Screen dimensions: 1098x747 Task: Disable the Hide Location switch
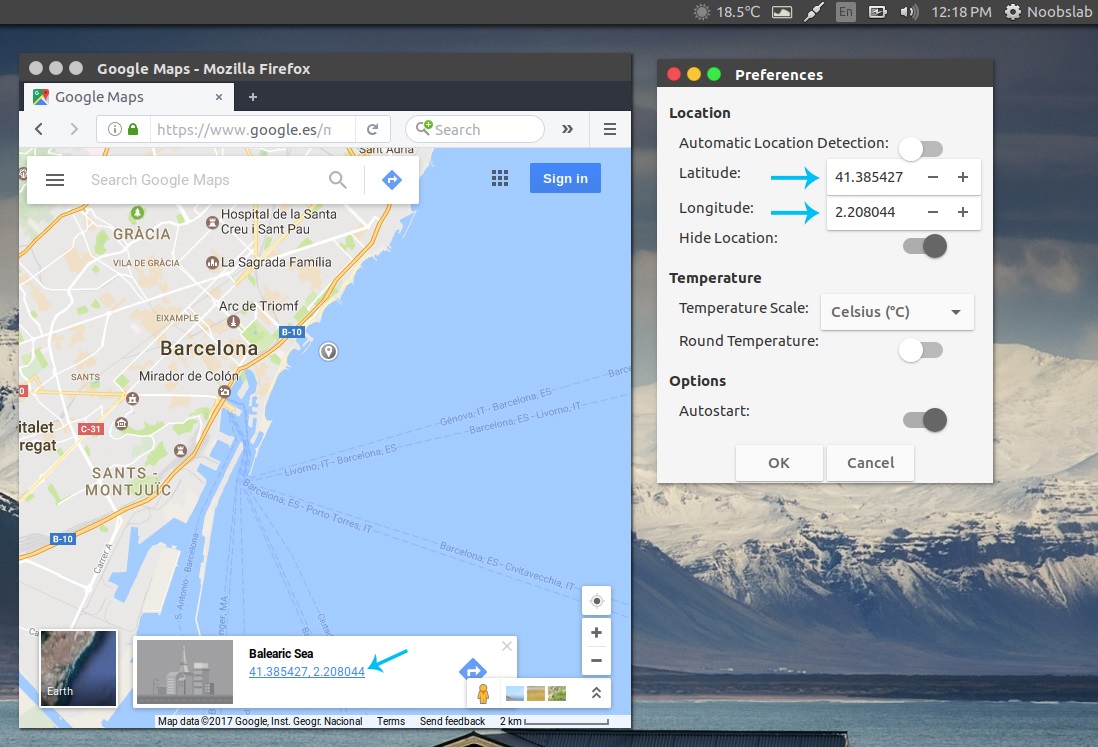pos(920,245)
